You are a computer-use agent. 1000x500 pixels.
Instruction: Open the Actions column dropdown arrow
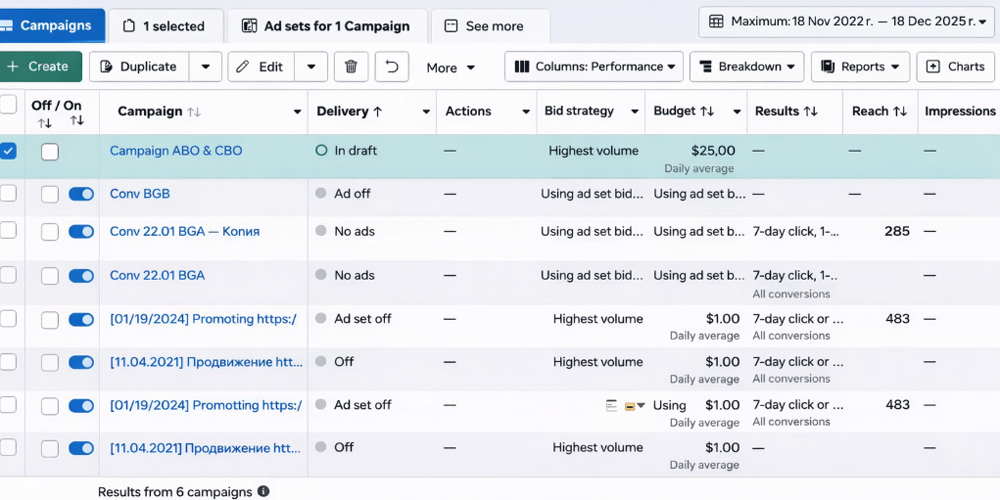click(526, 112)
